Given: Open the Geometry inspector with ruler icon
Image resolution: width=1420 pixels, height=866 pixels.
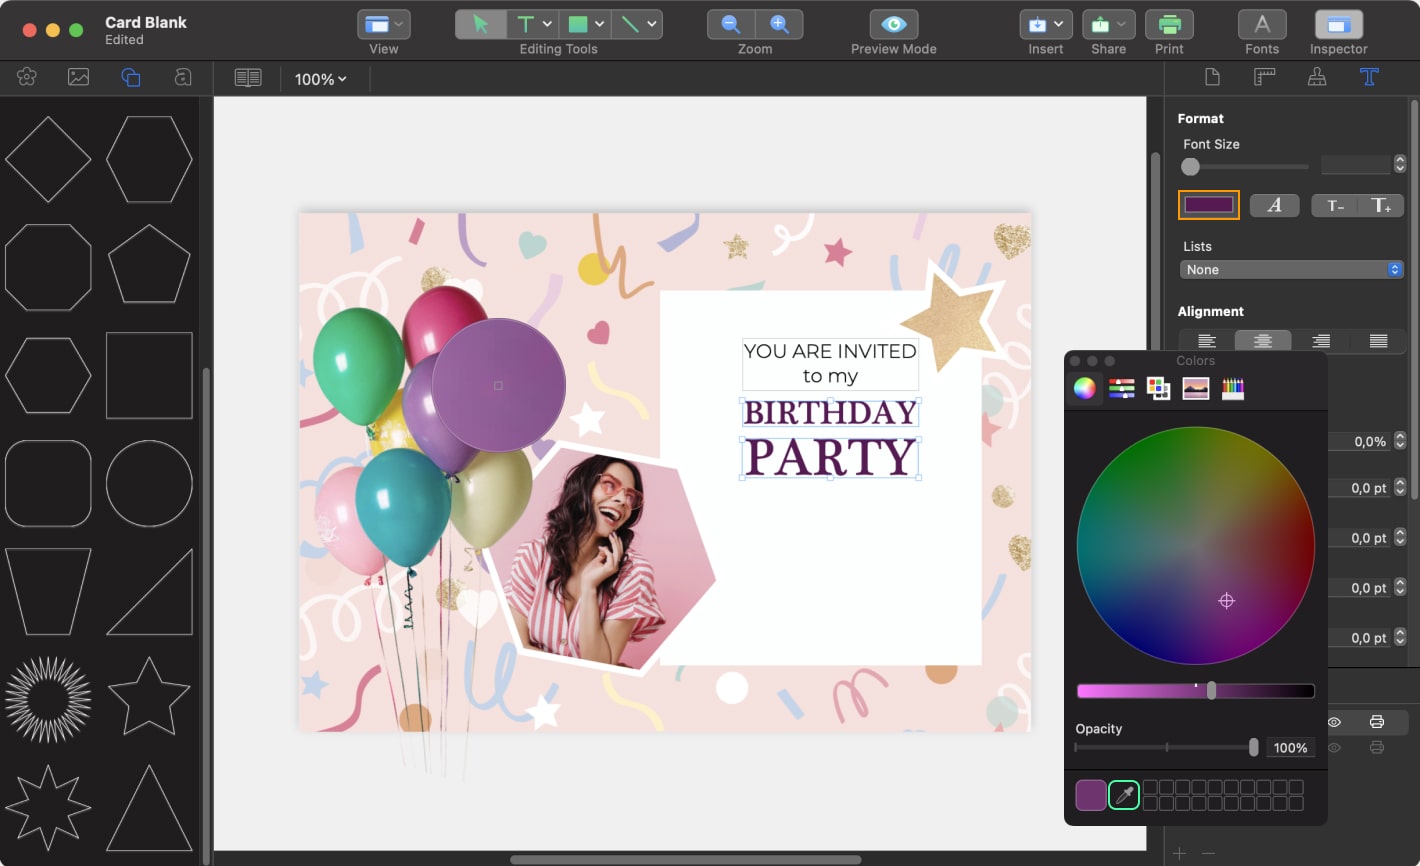Looking at the screenshot, I should pos(1264,76).
